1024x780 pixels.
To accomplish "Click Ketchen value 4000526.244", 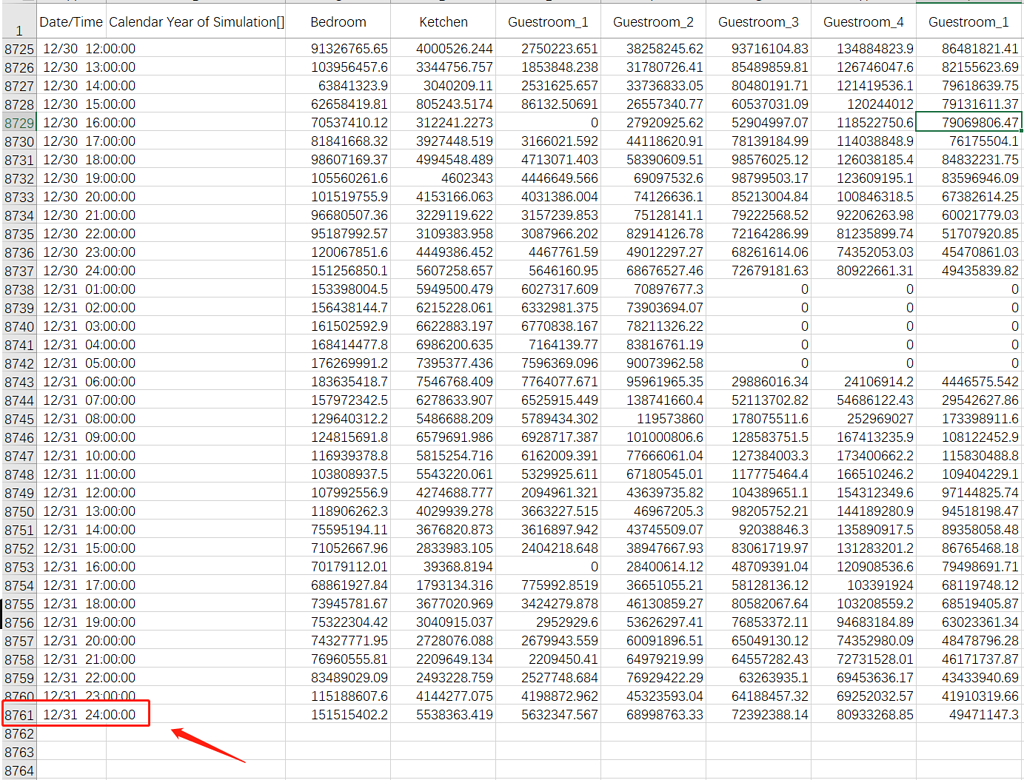I will pos(443,48).
